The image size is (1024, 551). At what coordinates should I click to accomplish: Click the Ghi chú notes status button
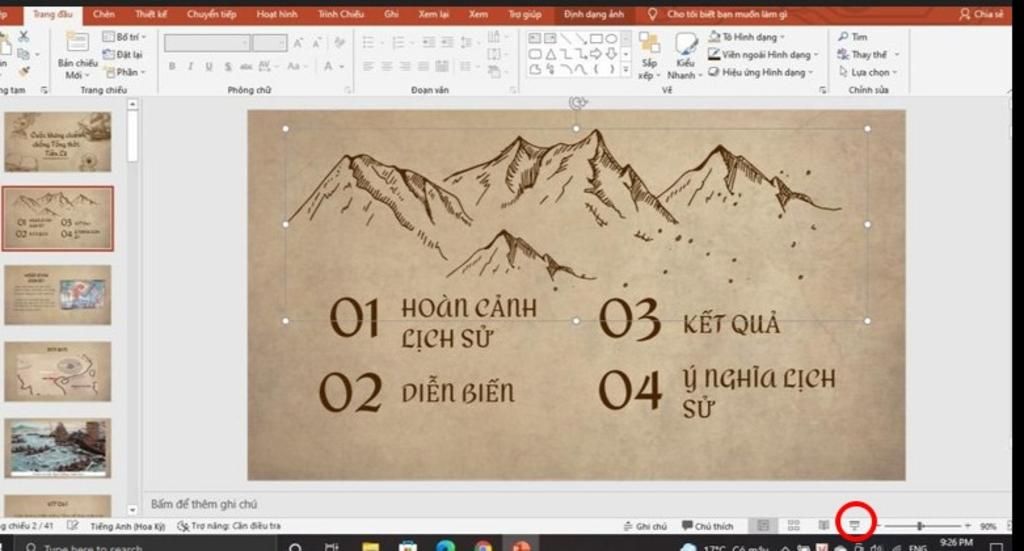pyautogui.click(x=645, y=526)
